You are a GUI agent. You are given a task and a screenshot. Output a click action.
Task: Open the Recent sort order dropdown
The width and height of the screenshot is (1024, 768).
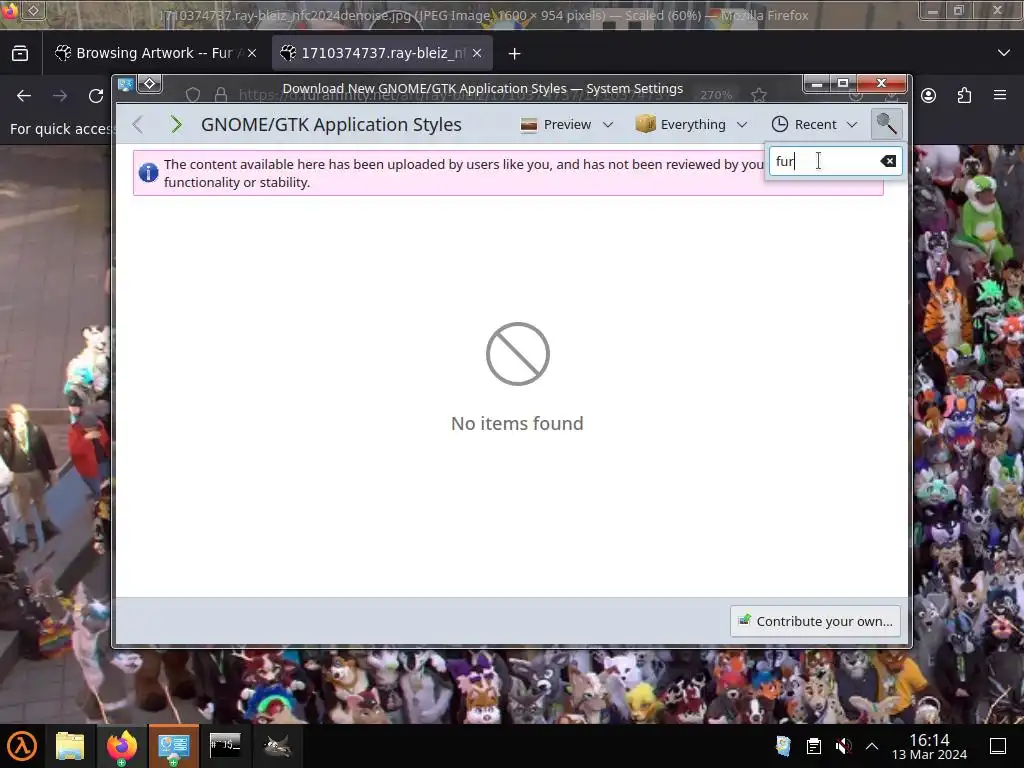pos(814,124)
